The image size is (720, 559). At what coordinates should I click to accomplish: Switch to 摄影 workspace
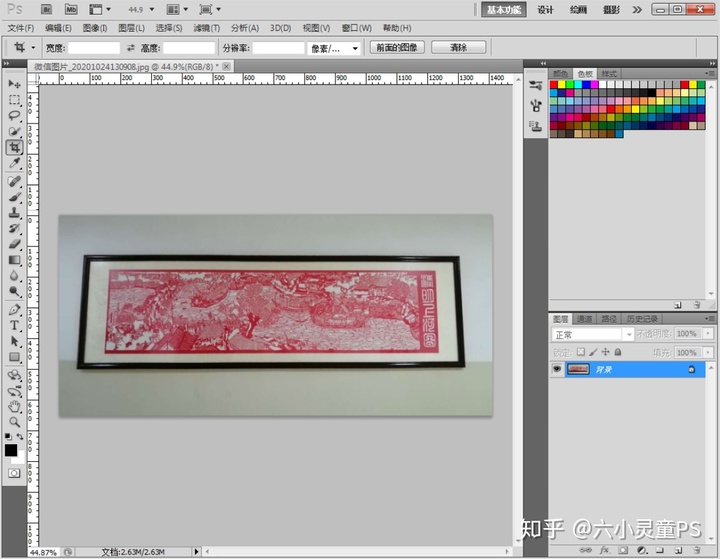click(611, 10)
